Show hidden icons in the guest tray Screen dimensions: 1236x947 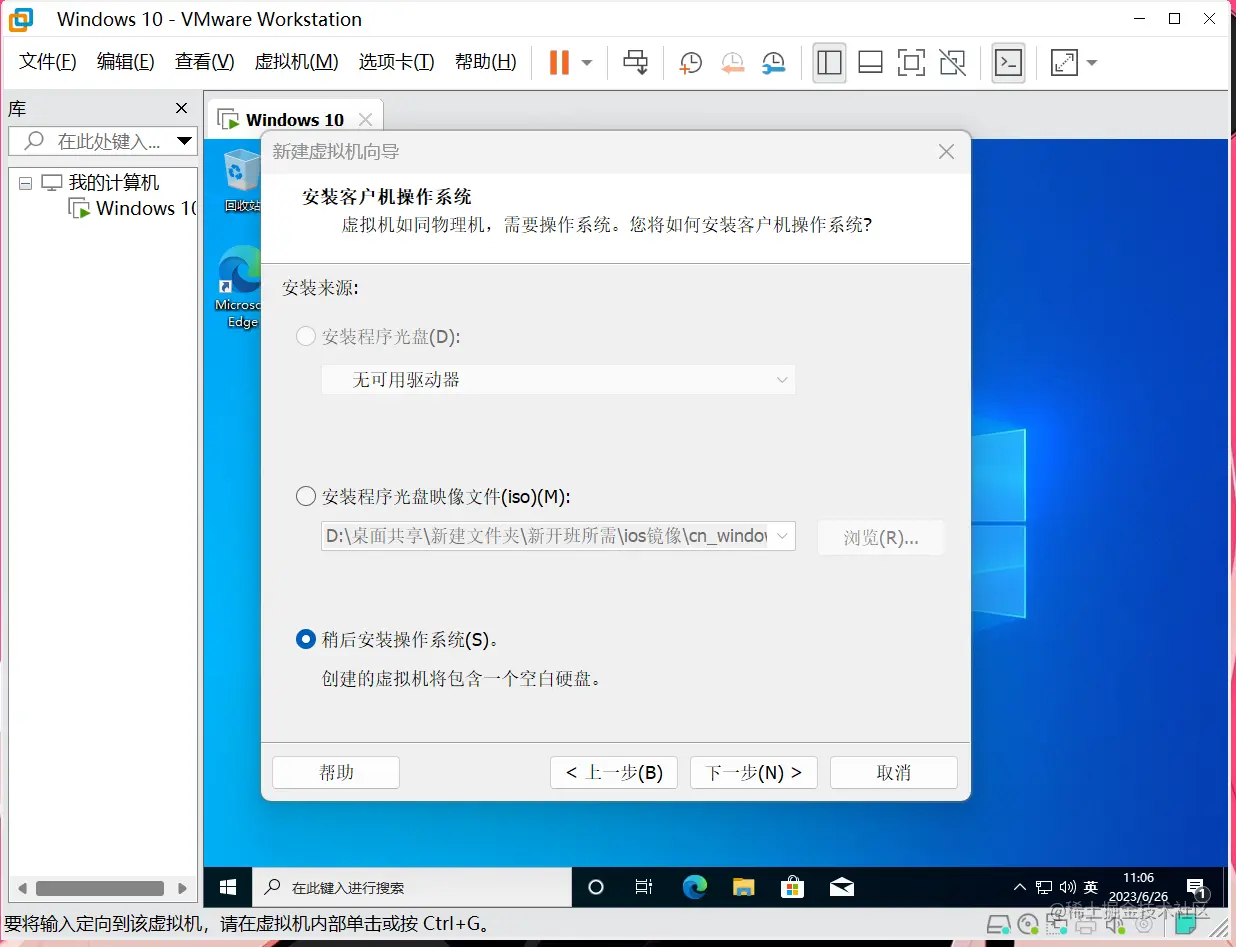(1019, 887)
